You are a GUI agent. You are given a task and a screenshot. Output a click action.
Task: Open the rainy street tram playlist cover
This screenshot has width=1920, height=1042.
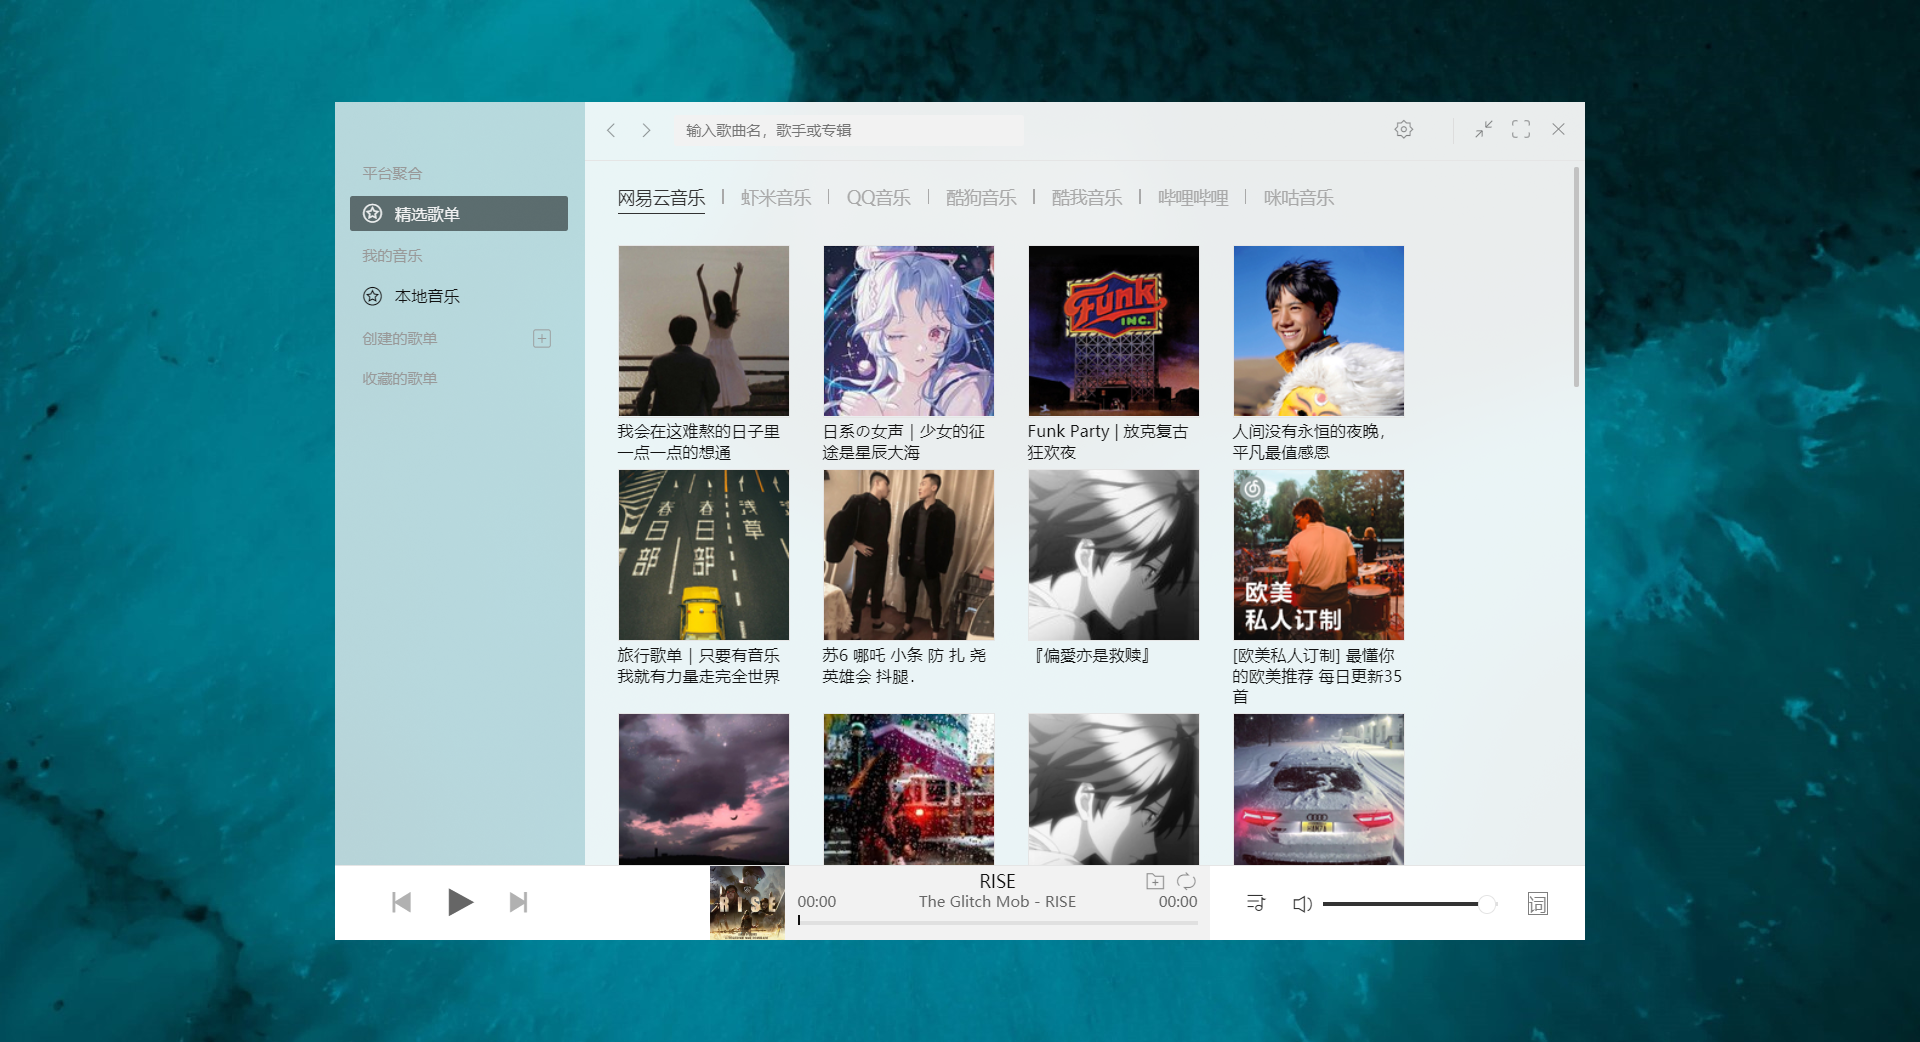click(x=909, y=789)
